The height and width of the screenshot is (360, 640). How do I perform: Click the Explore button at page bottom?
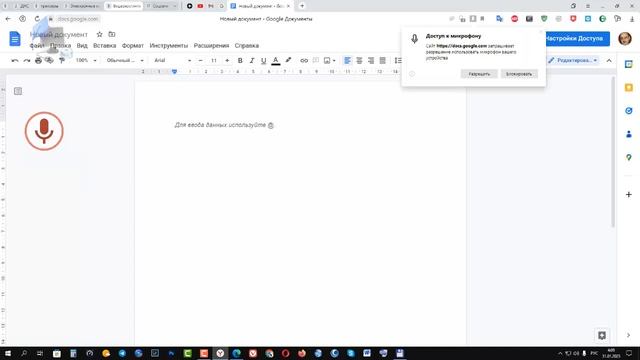(x=602, y=336)
